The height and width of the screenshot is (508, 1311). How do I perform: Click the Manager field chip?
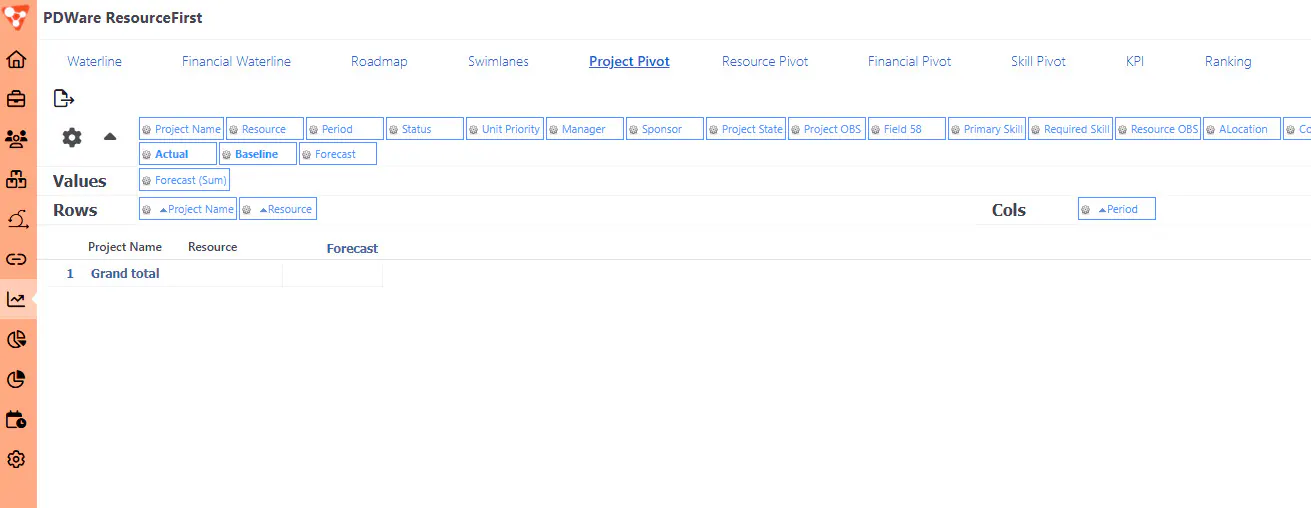(x=585, y=129)
